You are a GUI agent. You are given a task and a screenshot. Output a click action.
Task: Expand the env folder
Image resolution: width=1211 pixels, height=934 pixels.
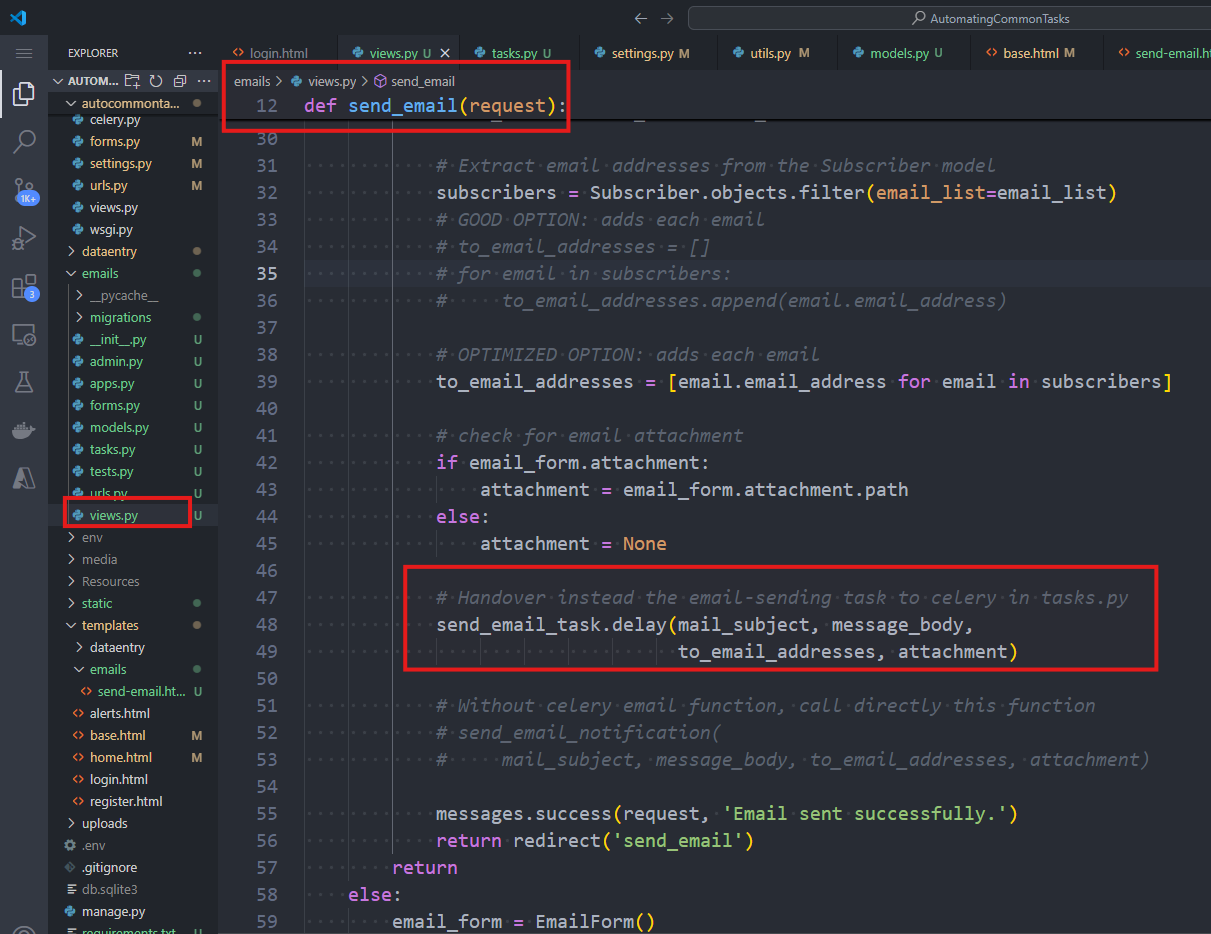coord(133,537)
